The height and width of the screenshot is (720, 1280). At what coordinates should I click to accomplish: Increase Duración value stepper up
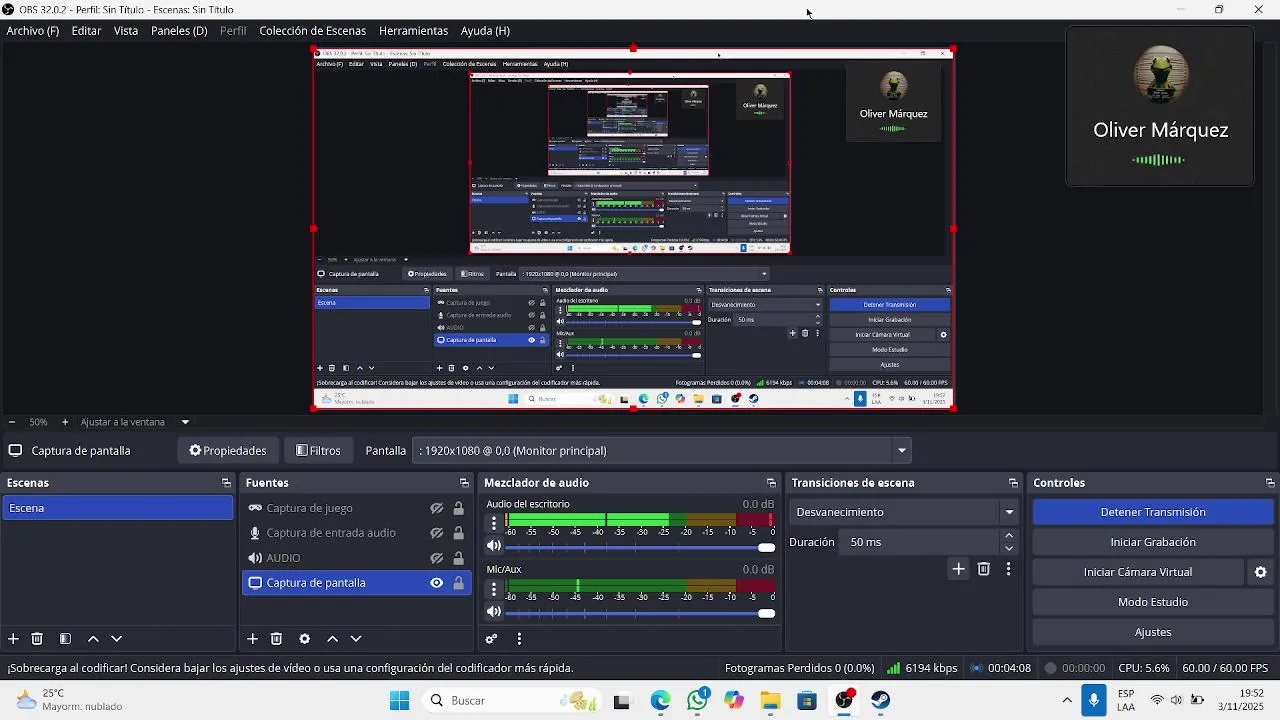click(1009, 536)
